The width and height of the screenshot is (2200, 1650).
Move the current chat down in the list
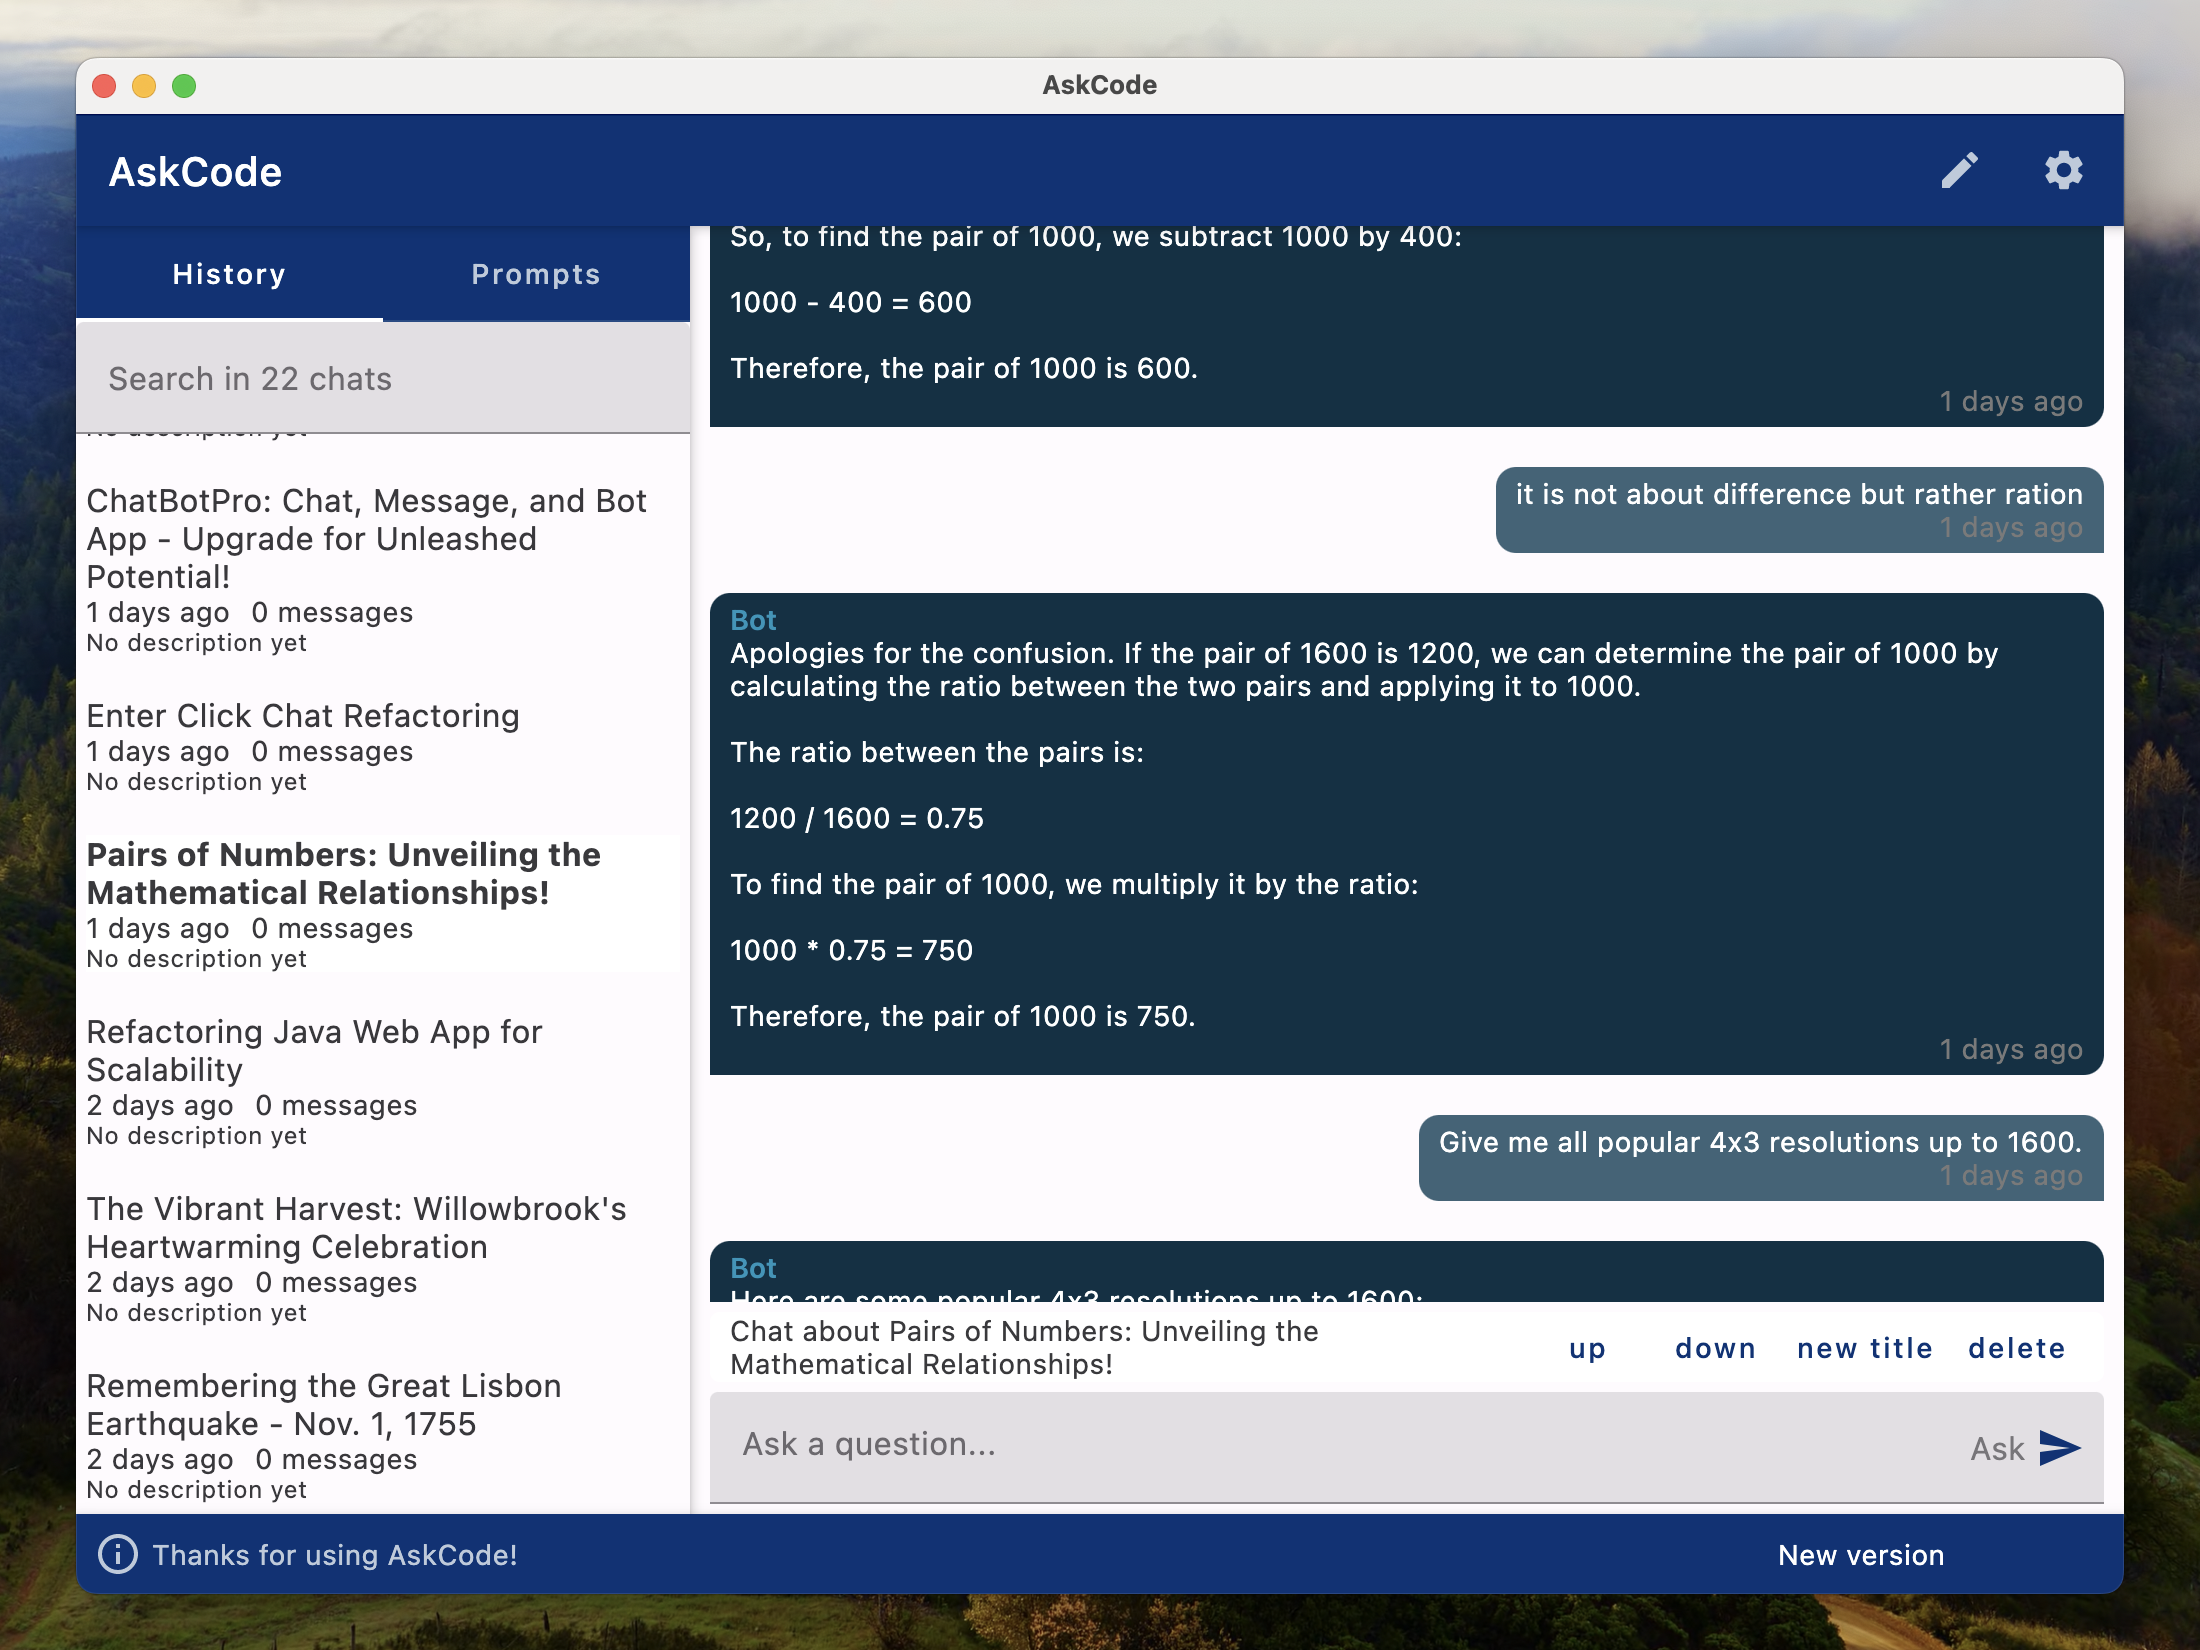click(1714, 1348)
